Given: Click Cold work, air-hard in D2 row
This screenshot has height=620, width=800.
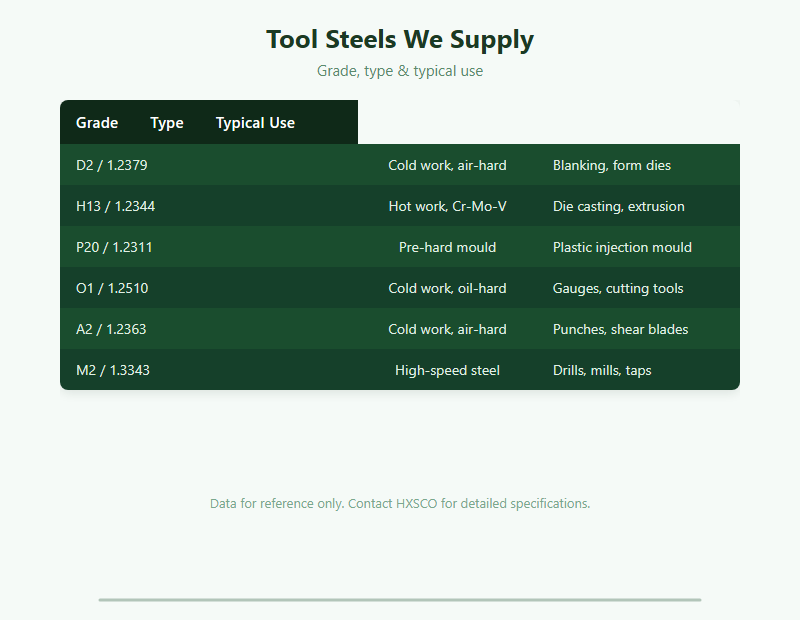Looking at the screenshot, I should (x=447, y=165).
